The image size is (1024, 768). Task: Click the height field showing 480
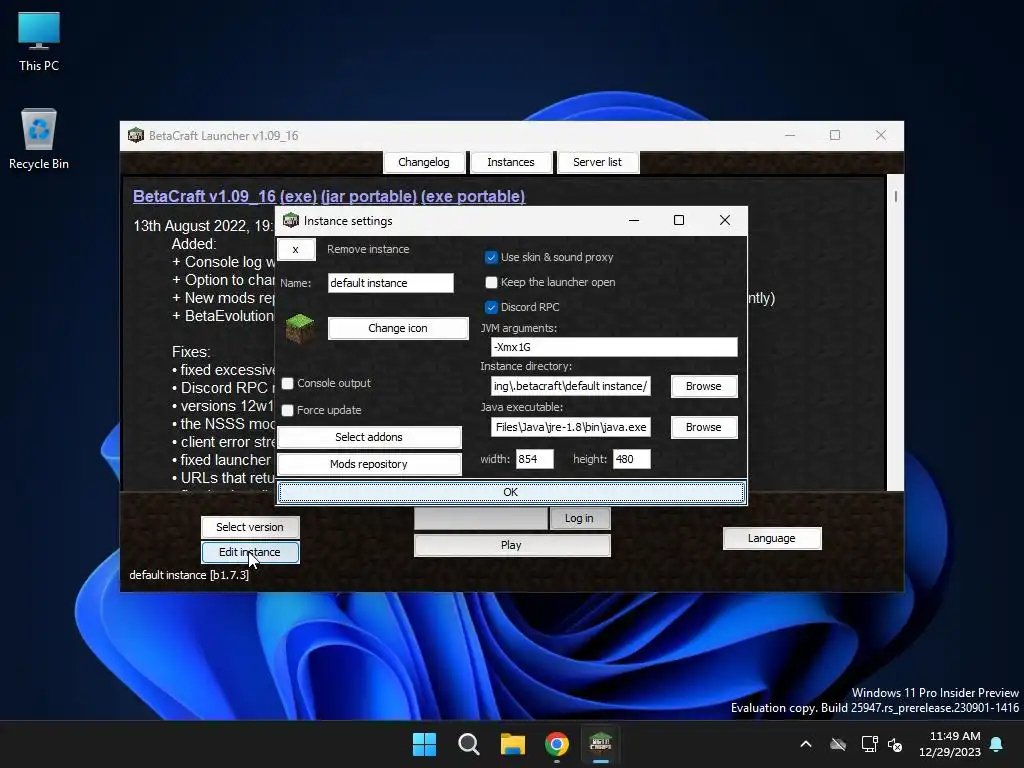[x=631, y=459]
